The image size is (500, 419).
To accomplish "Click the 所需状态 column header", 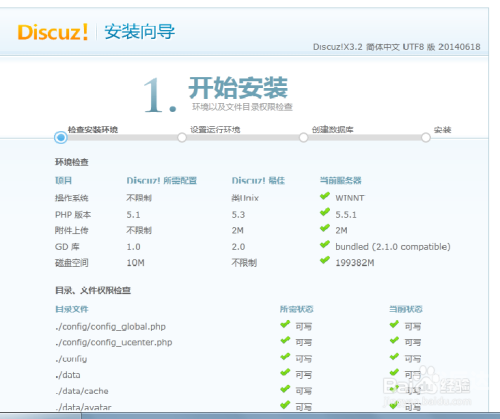I will (x=297, y=309).
